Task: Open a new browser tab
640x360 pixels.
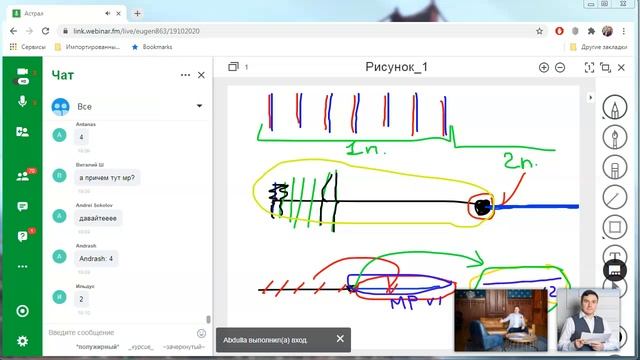Action: click(137, 13)
